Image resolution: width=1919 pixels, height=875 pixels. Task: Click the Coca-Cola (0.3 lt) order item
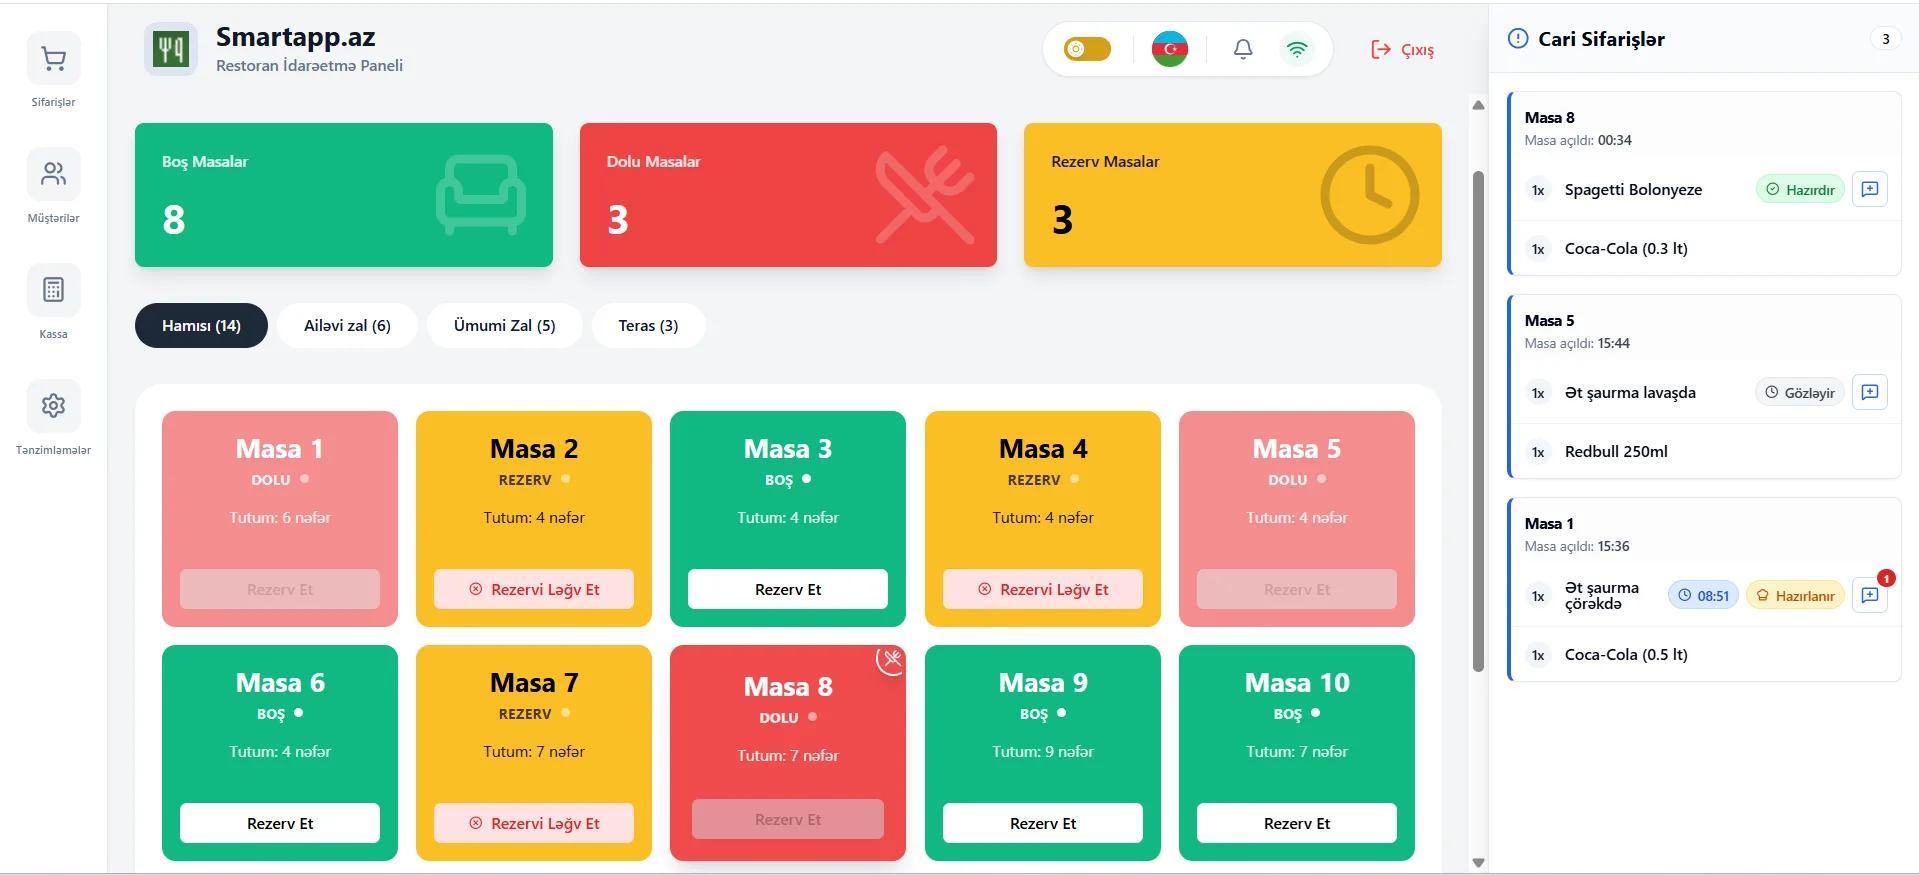[x=1705, y=249]
